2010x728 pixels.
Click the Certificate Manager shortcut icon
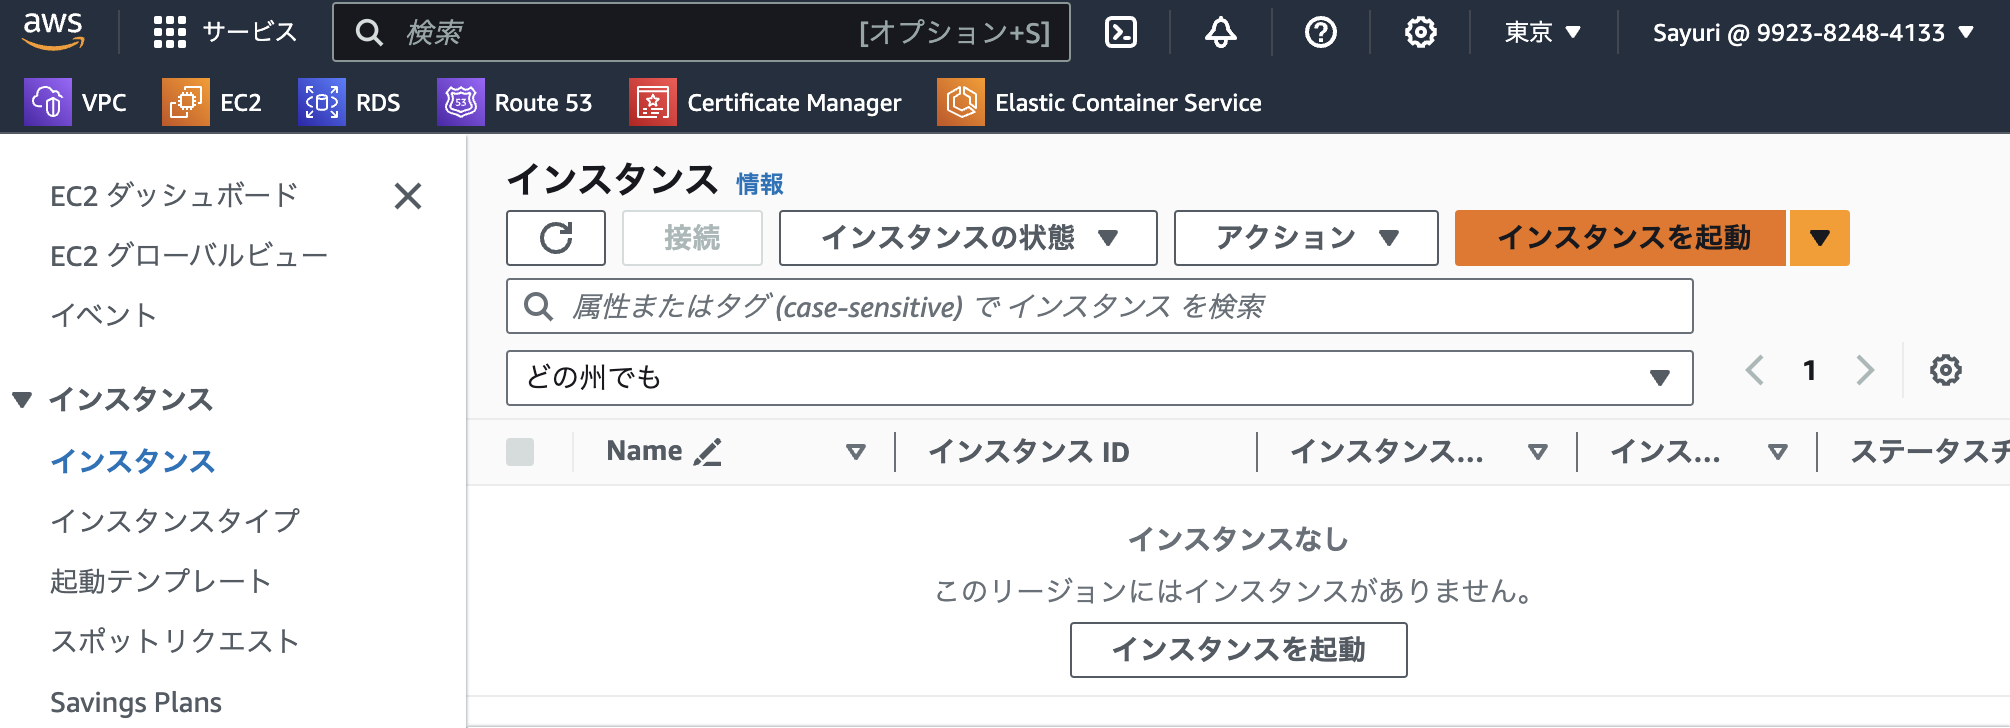pos(653,102)
